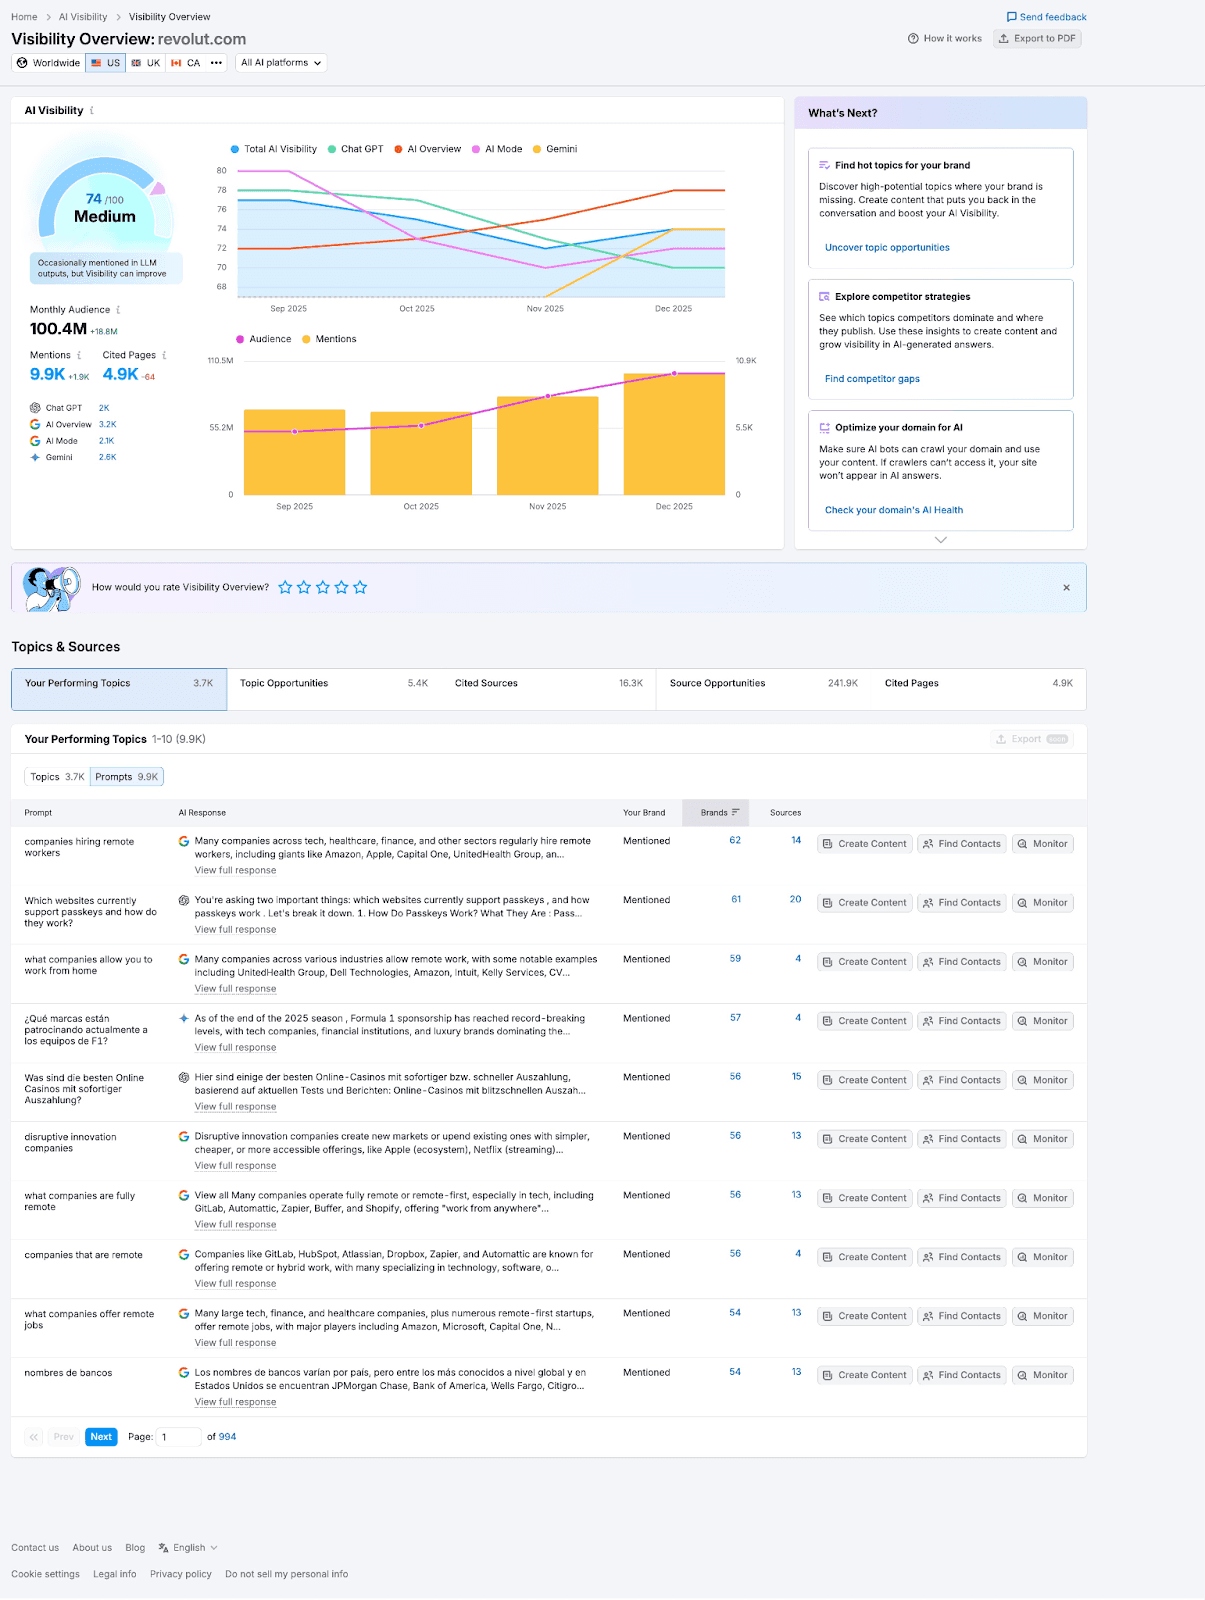Click Uncover topic opportunities link
The width and height of the screenshot is (1205, 1600).
coord(887,248)
